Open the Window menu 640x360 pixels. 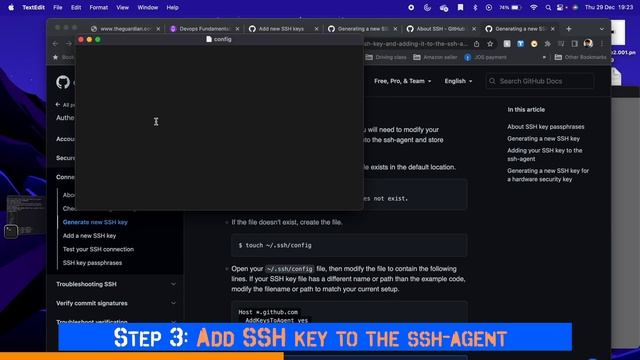[x=147, y=7]
